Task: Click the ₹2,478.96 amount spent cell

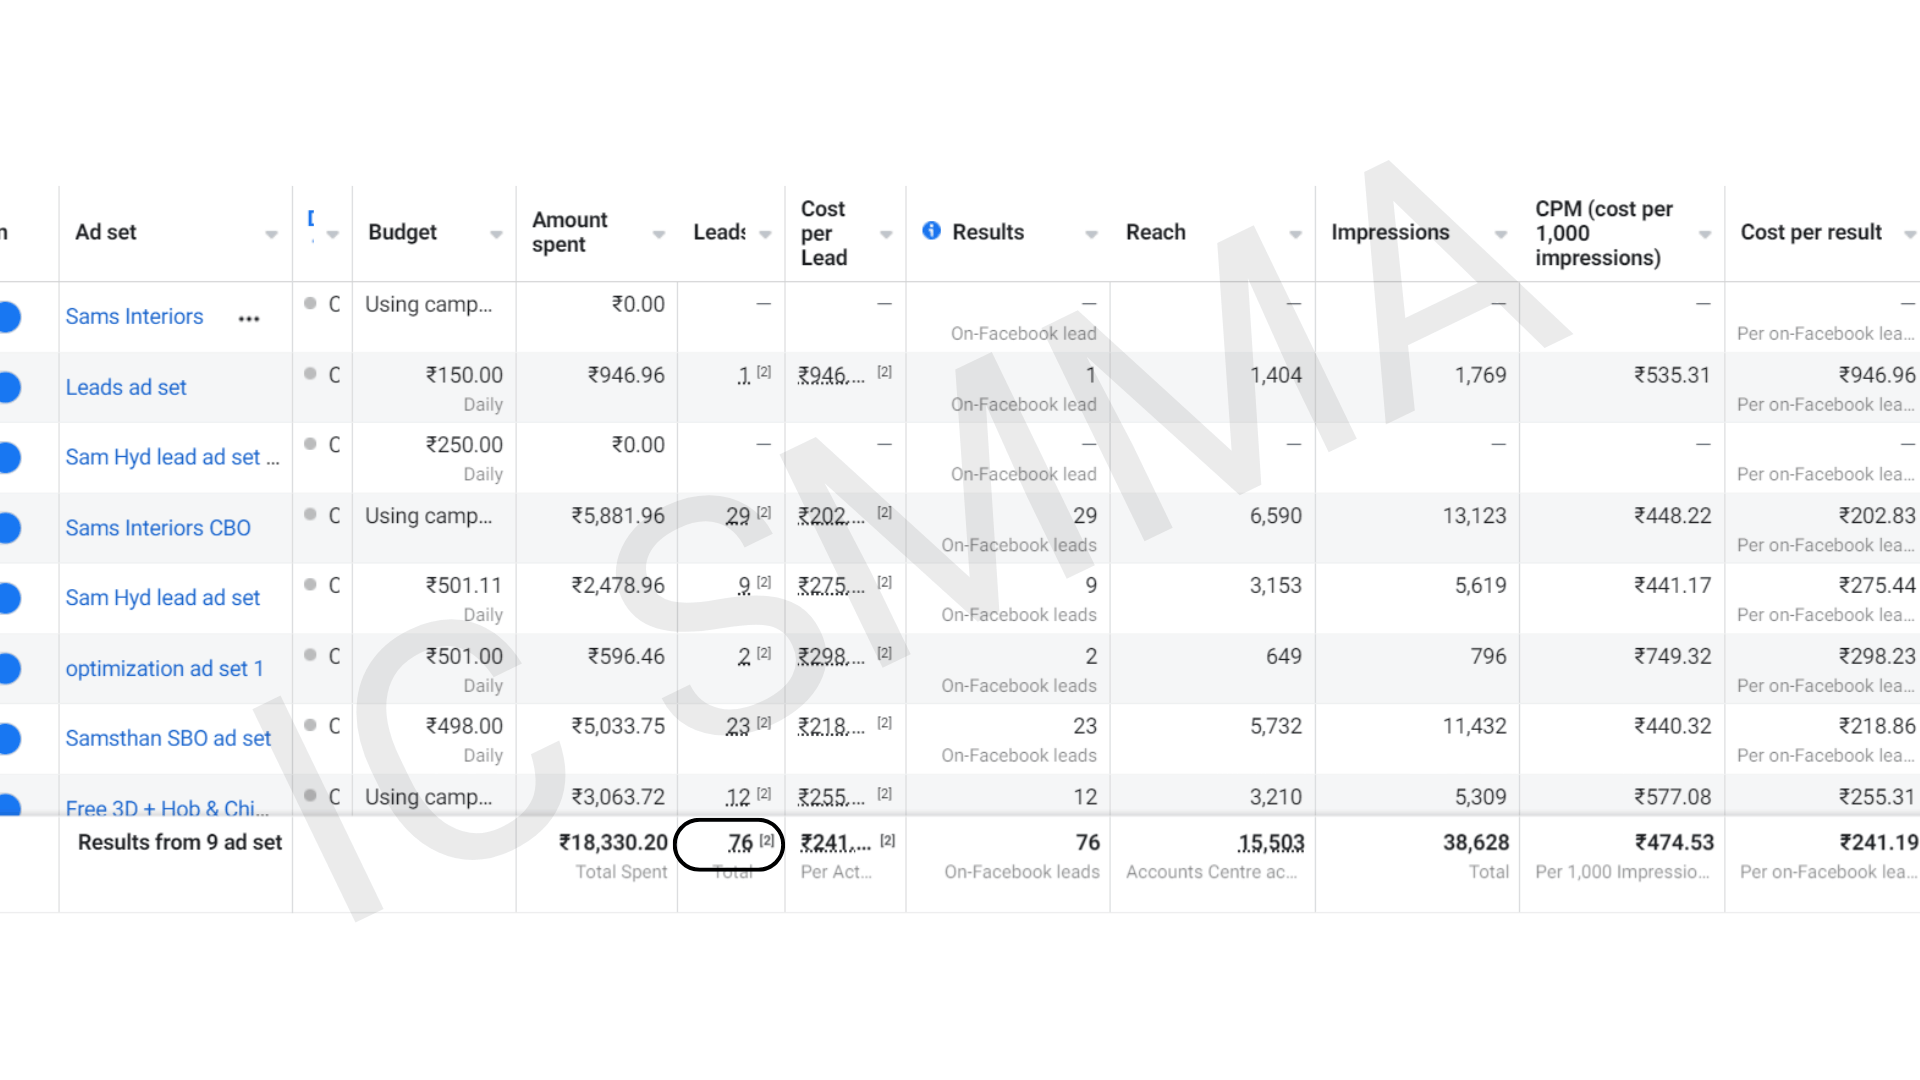Action: (x=618, y=586)
